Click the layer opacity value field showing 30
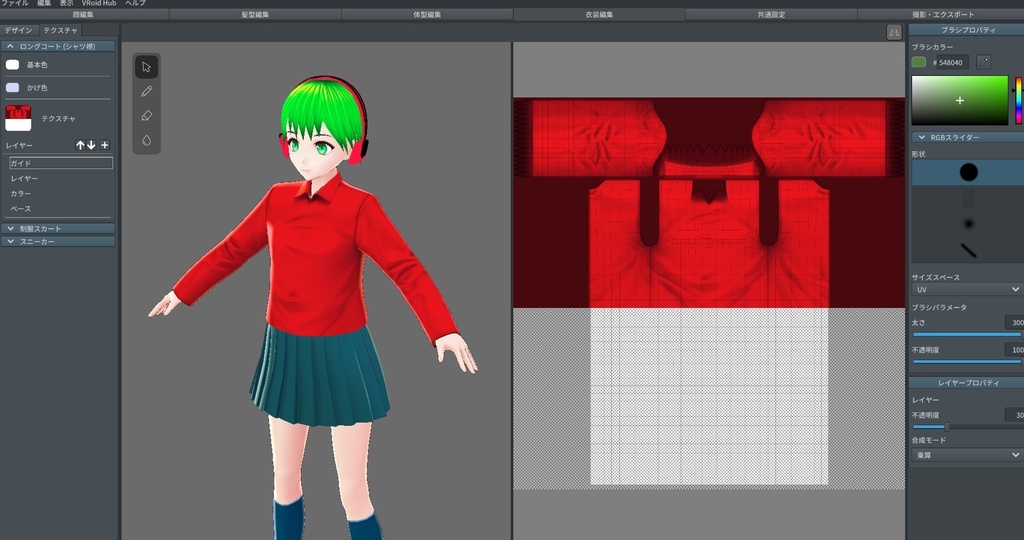The width and height of the screenshot is (1024, 540). 1014,415
